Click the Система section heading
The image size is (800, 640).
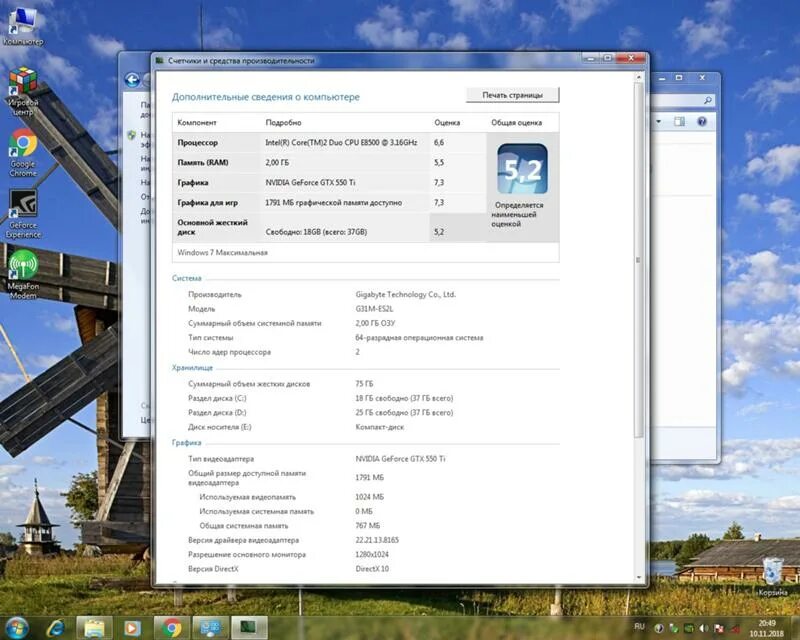click(x=186, y=278)
